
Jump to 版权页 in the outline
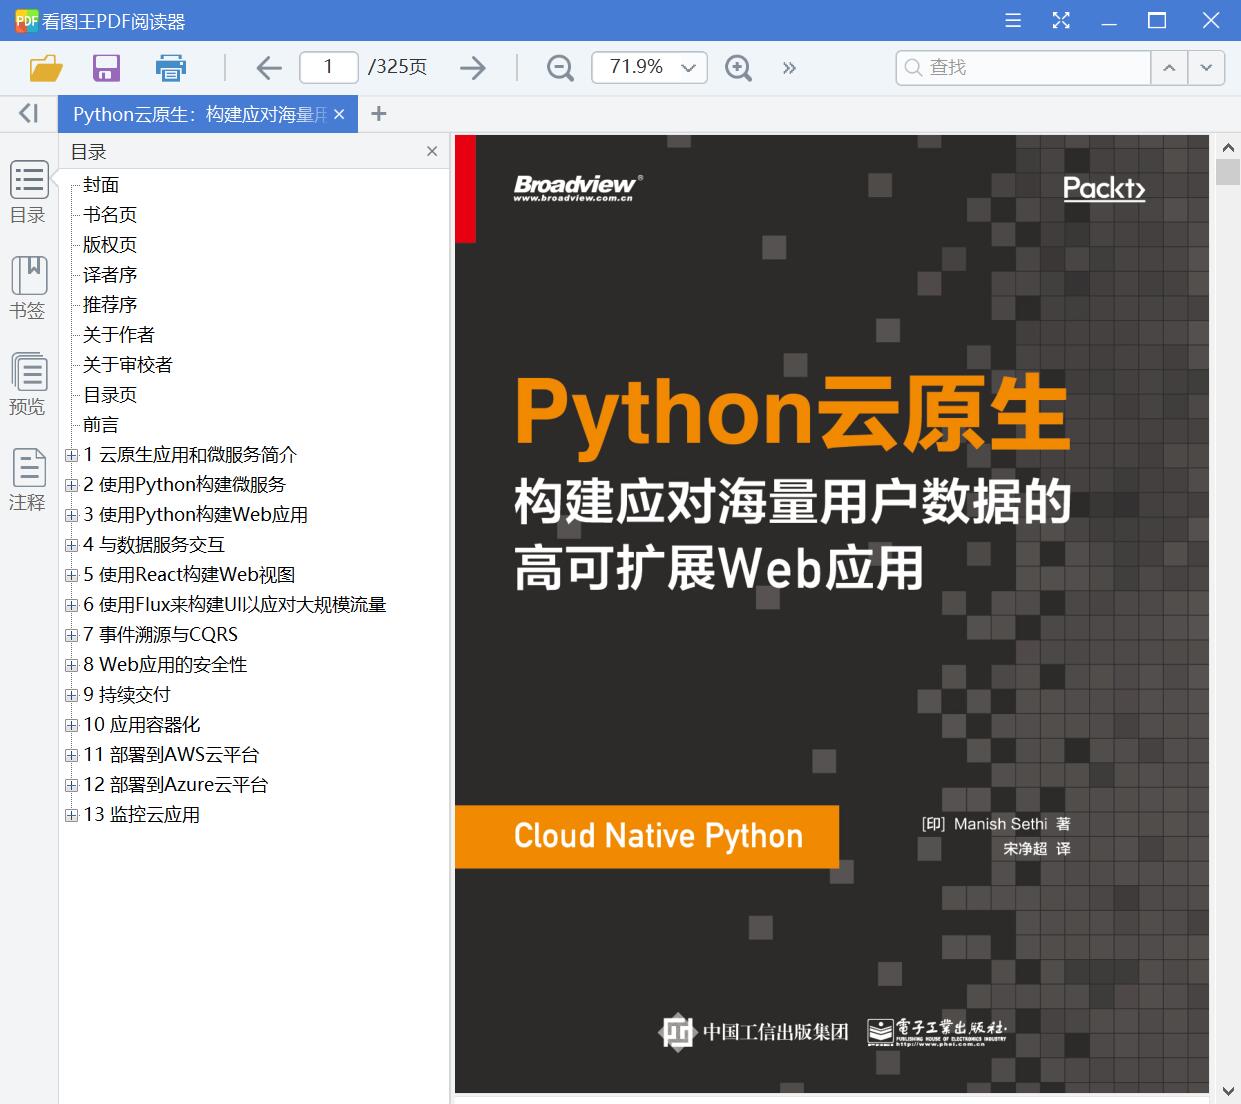(110, 245)
